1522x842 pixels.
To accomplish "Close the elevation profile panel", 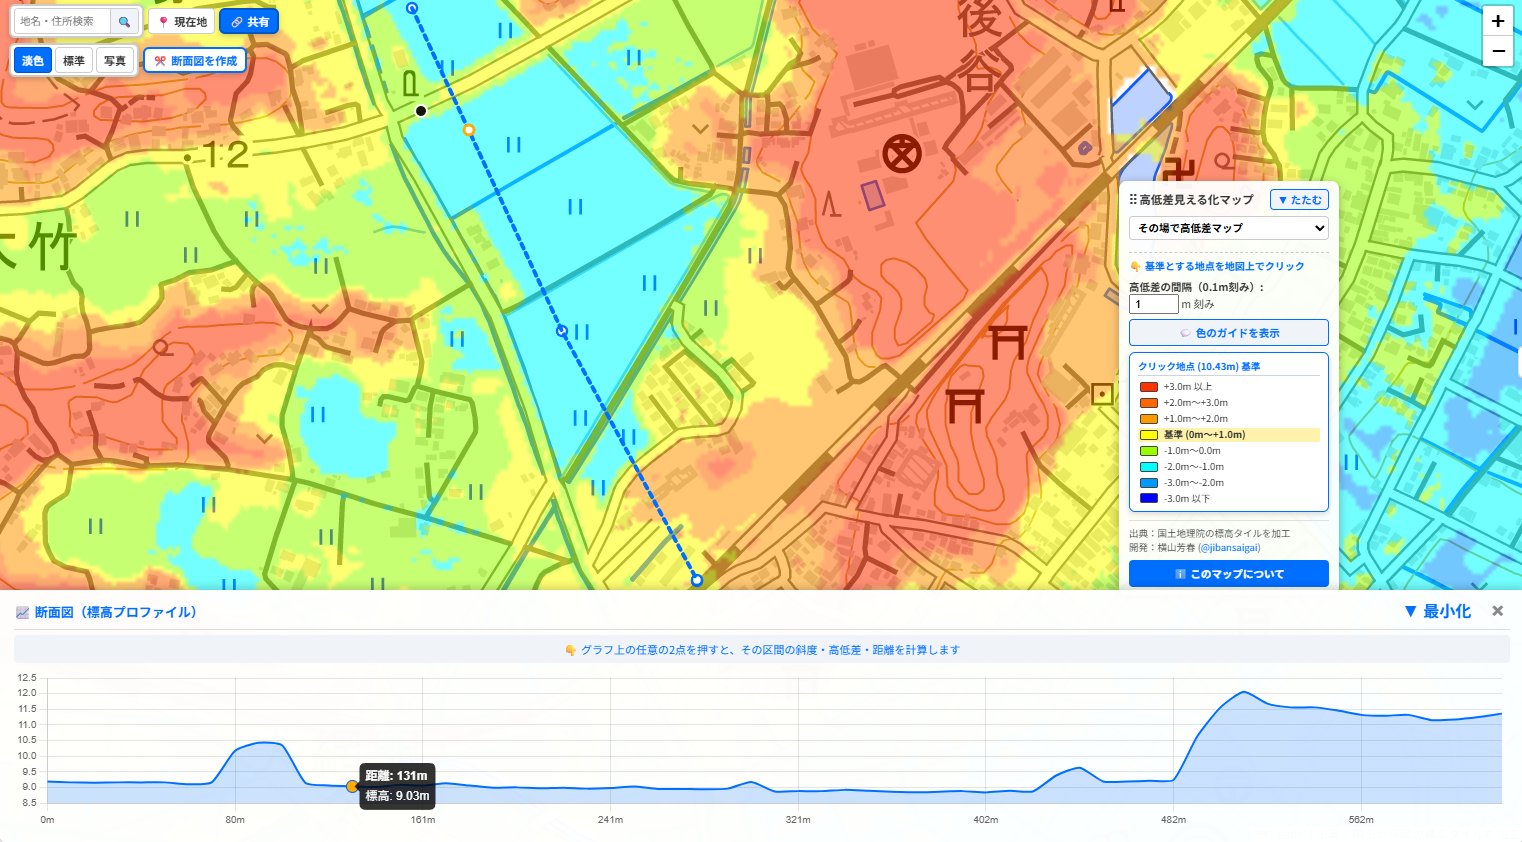I will click(1497, 611).
